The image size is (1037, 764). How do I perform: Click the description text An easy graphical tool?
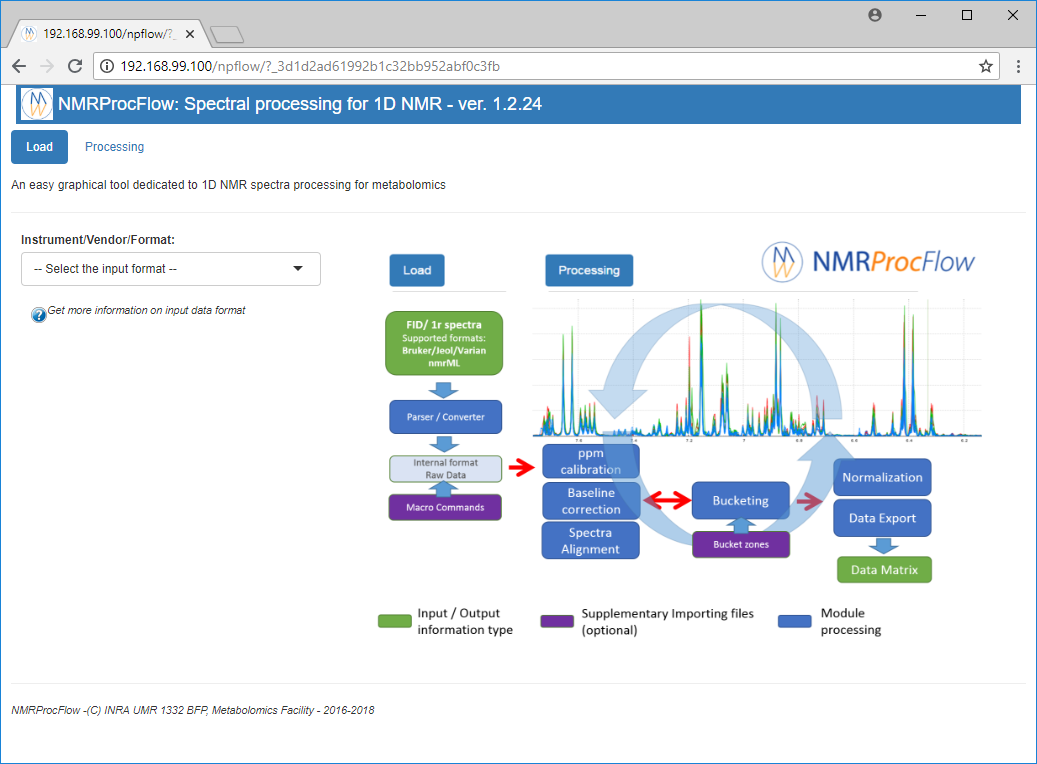228,185
